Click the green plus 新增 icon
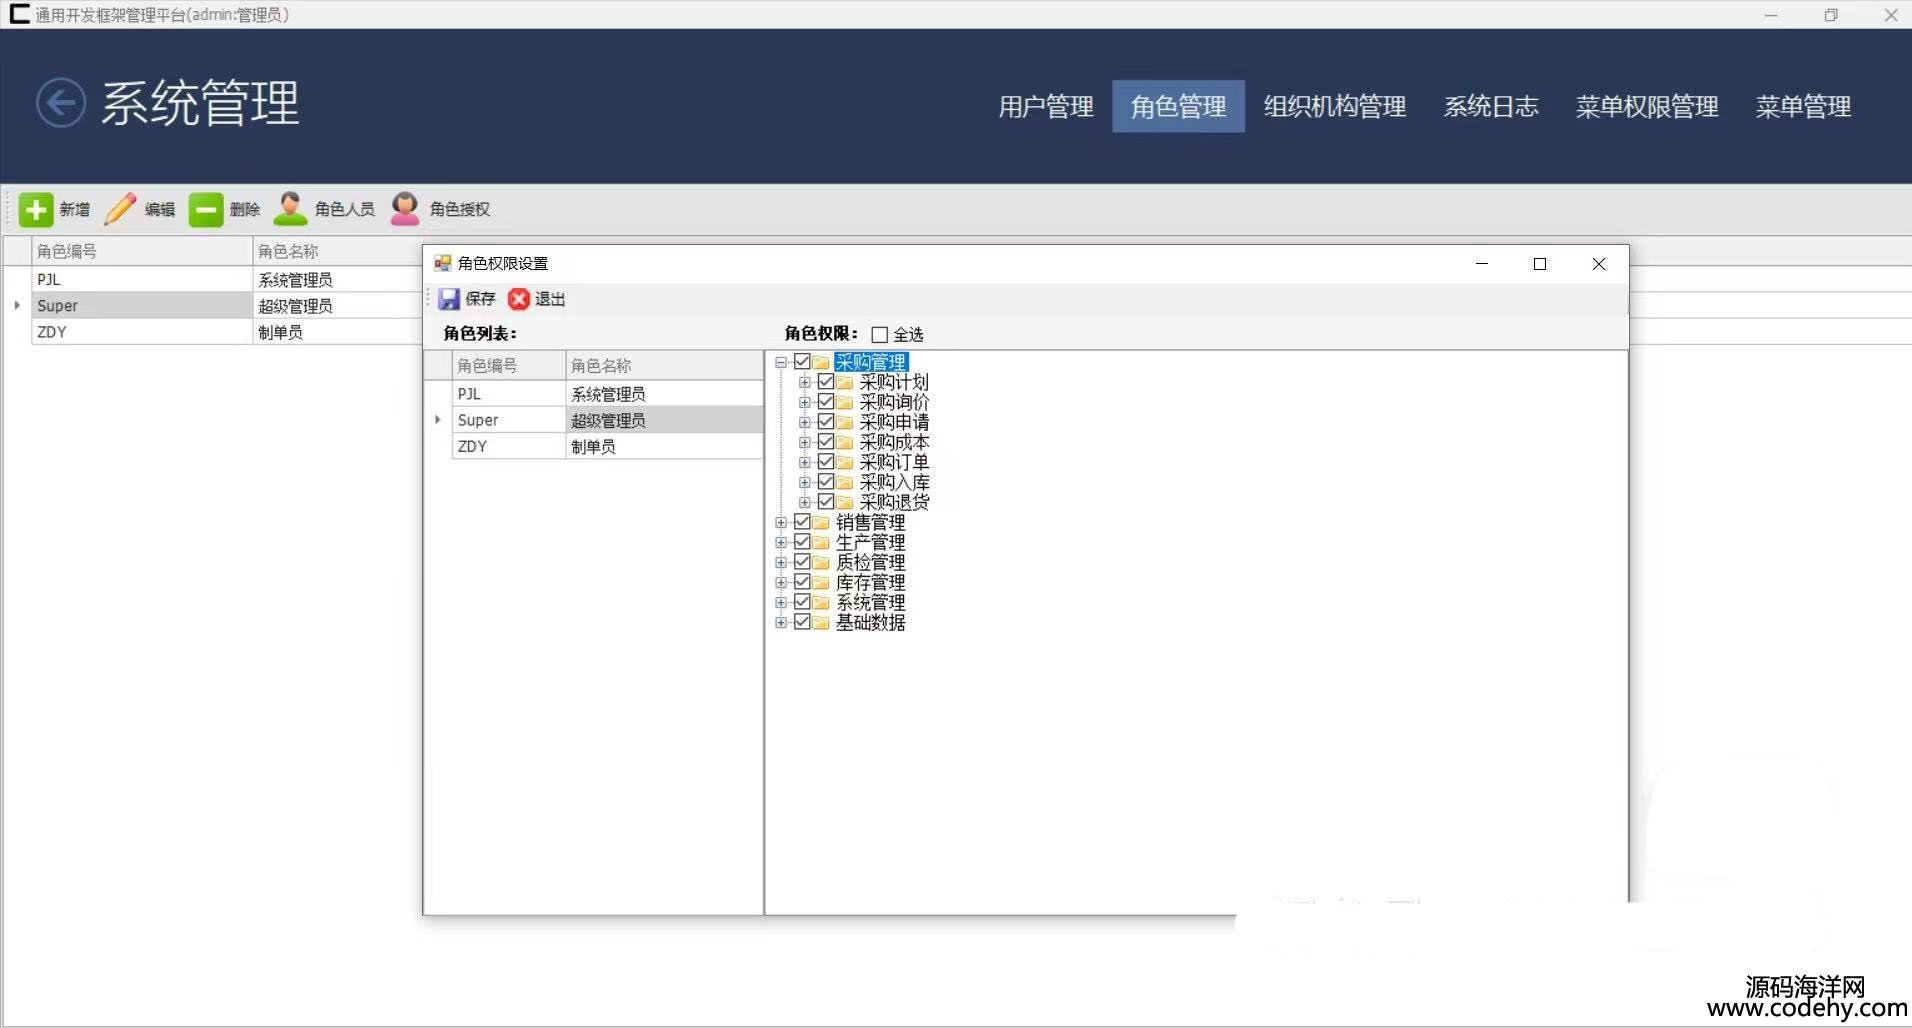The width and height of the screenshot is (1912, 1028). pyautogui.click(x=36, y=209)
